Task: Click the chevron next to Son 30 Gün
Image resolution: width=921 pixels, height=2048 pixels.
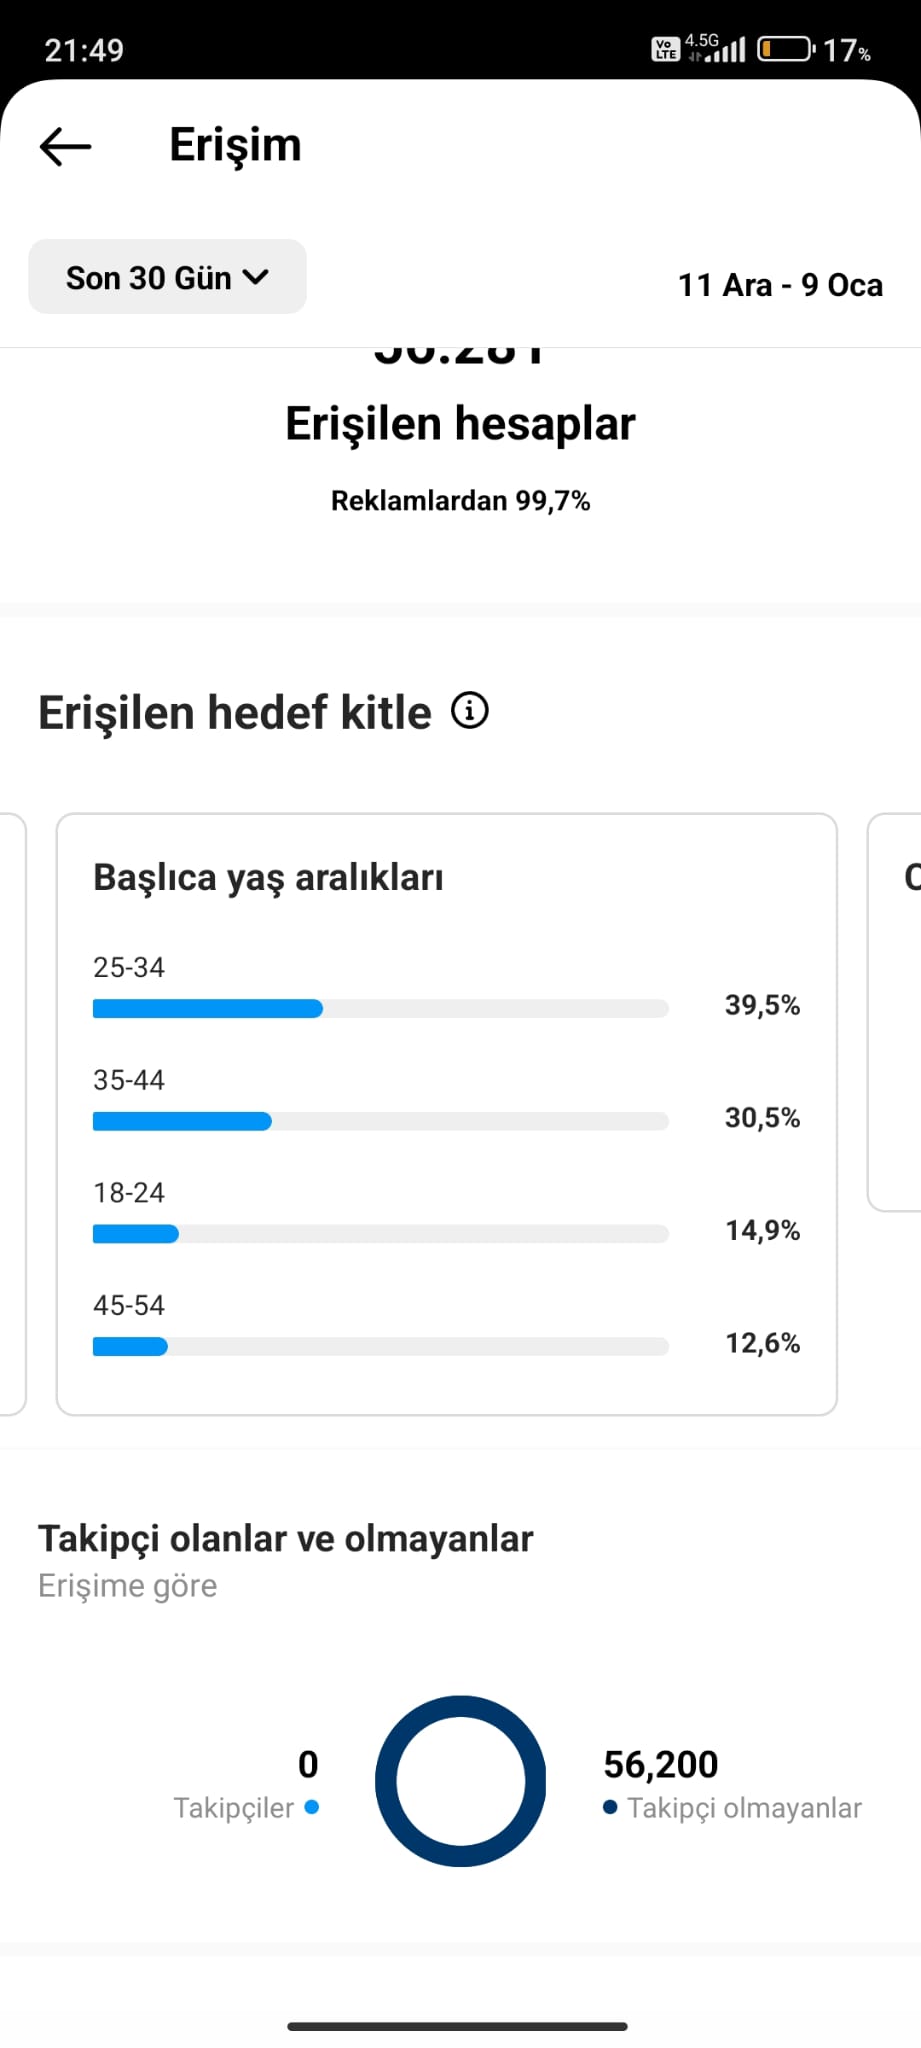Action: (256, 277)
